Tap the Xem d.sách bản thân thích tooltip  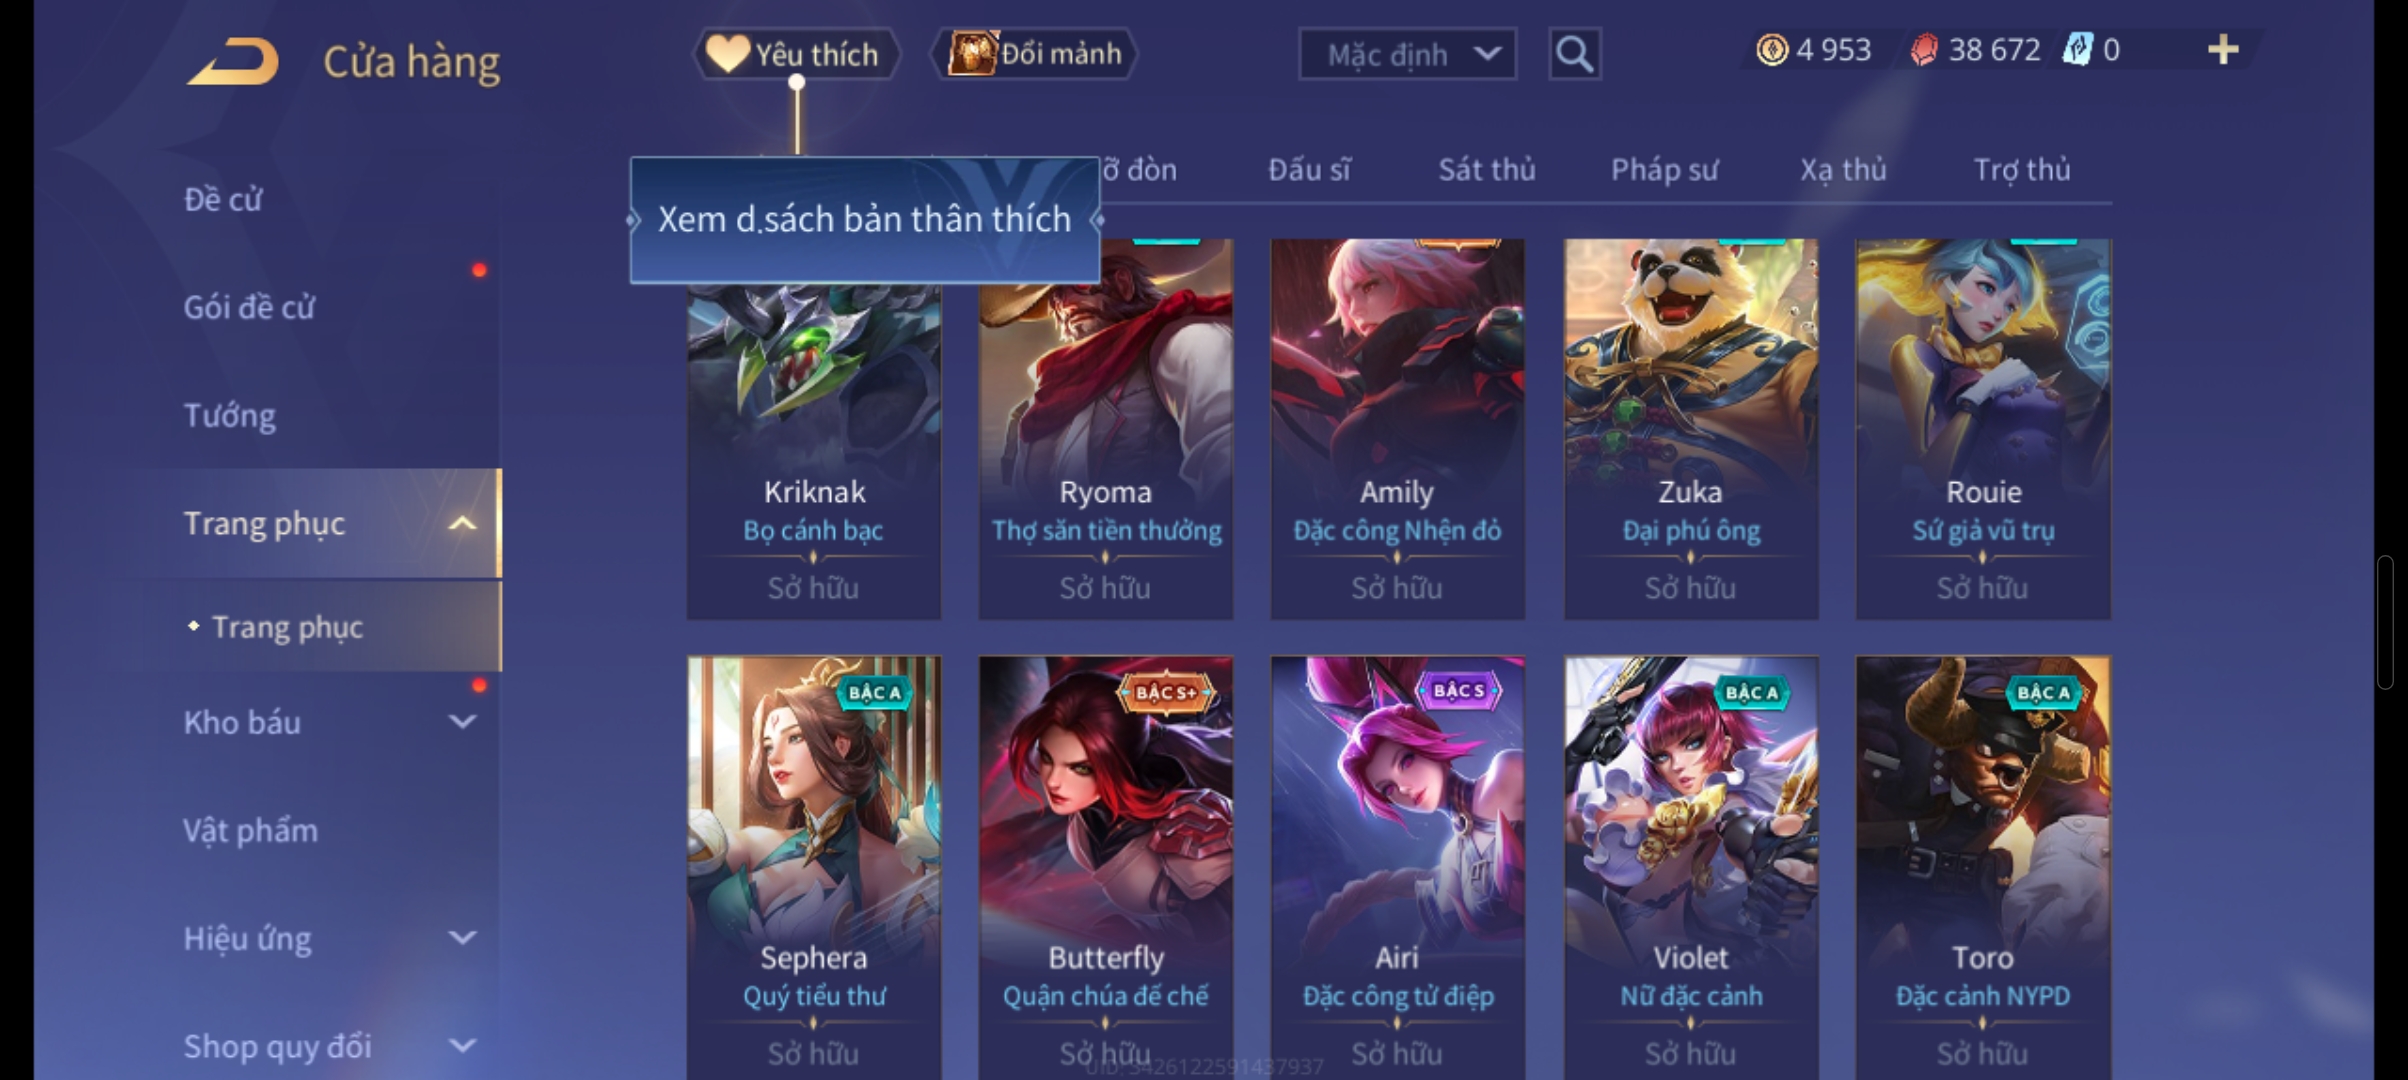(x=865, y=220)
